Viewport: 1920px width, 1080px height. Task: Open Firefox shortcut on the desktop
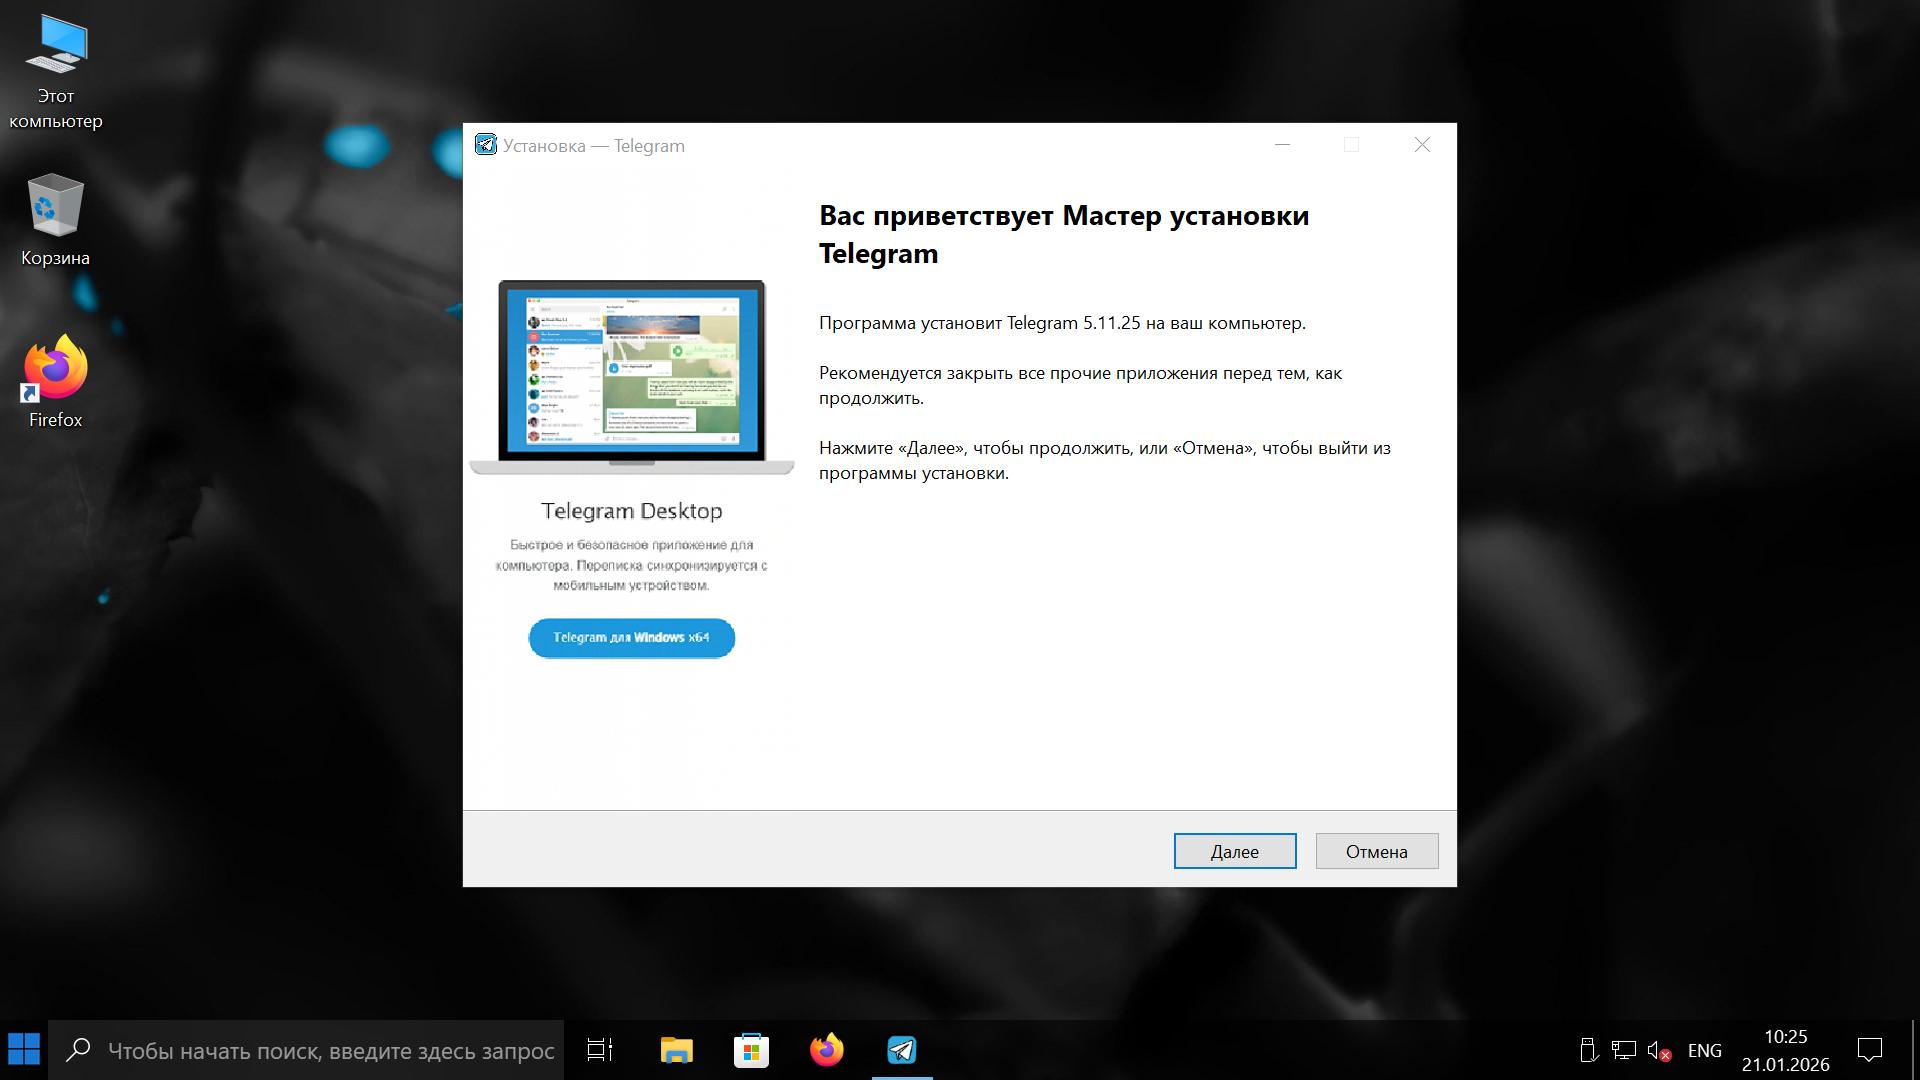pos(56,382)
